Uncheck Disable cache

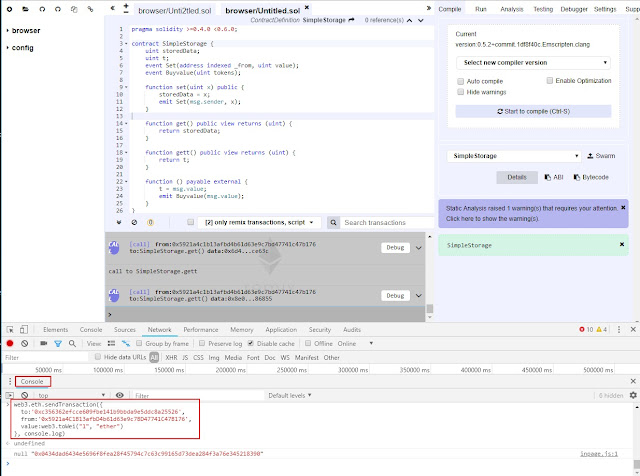coord(251,343)
